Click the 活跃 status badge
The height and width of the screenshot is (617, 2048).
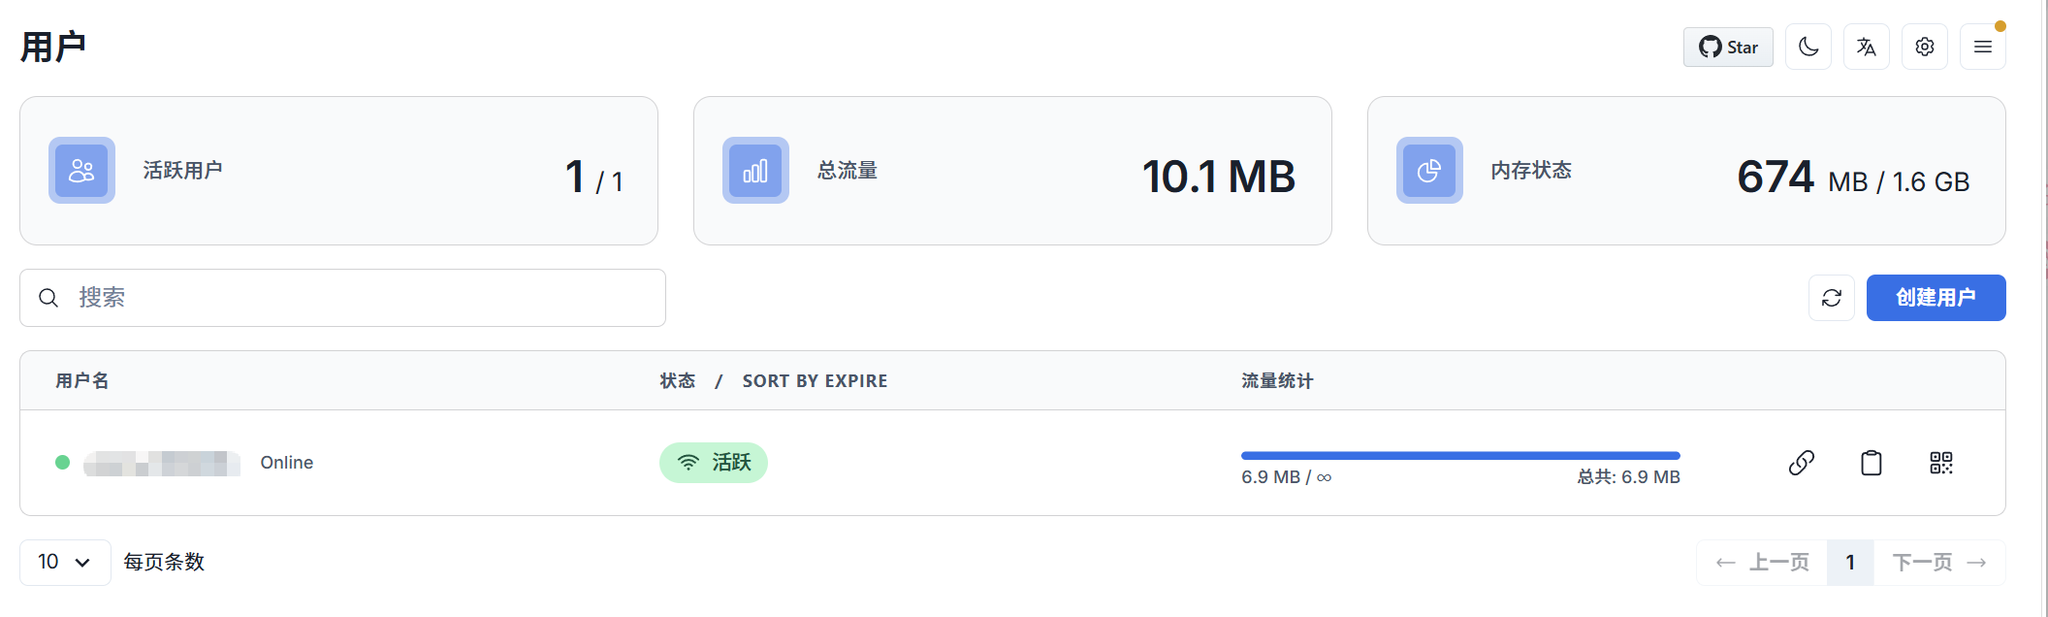point(713,462)
